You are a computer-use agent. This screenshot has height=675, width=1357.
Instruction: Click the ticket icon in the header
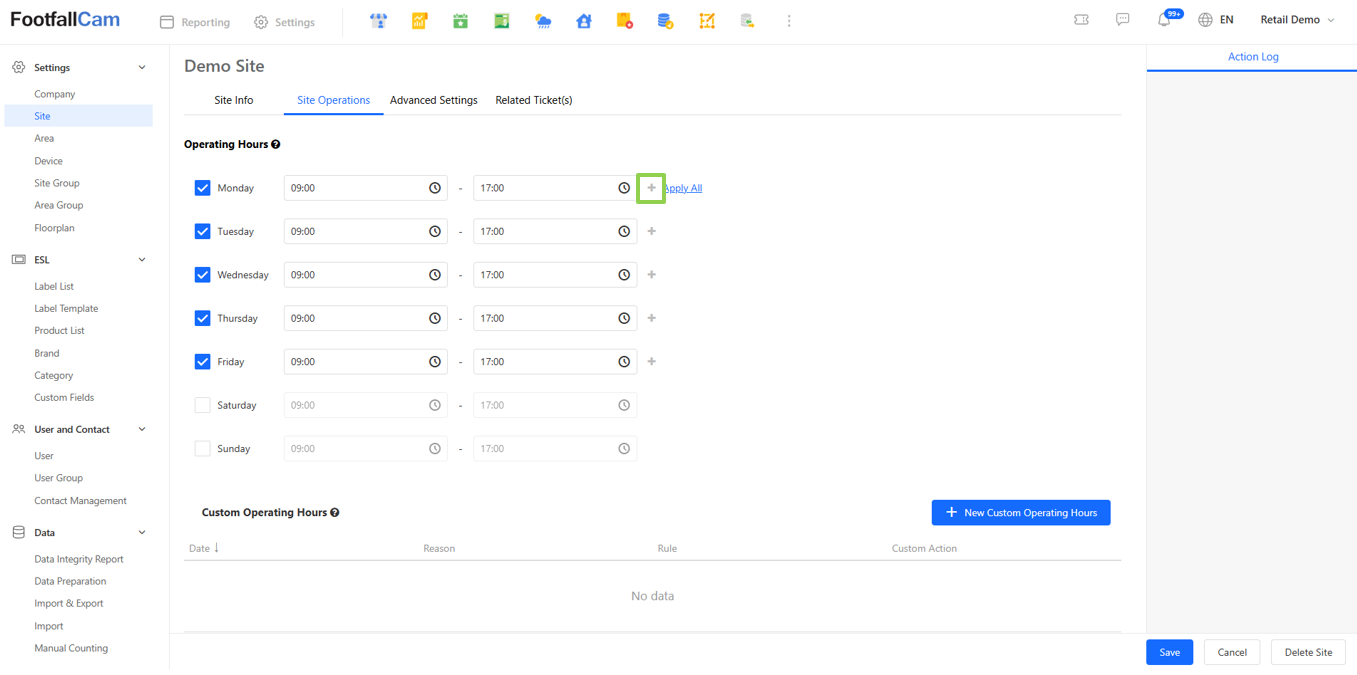1081,20
